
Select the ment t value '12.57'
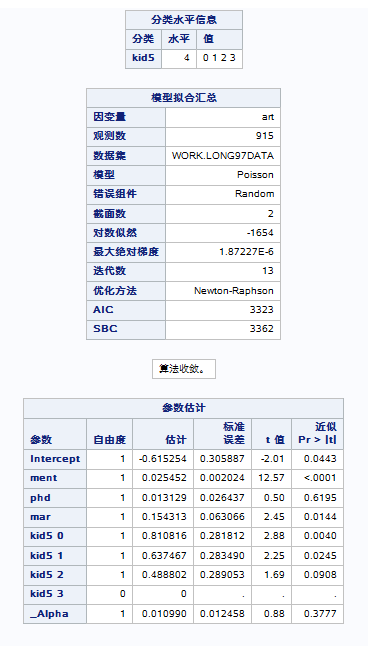(272, 478)
